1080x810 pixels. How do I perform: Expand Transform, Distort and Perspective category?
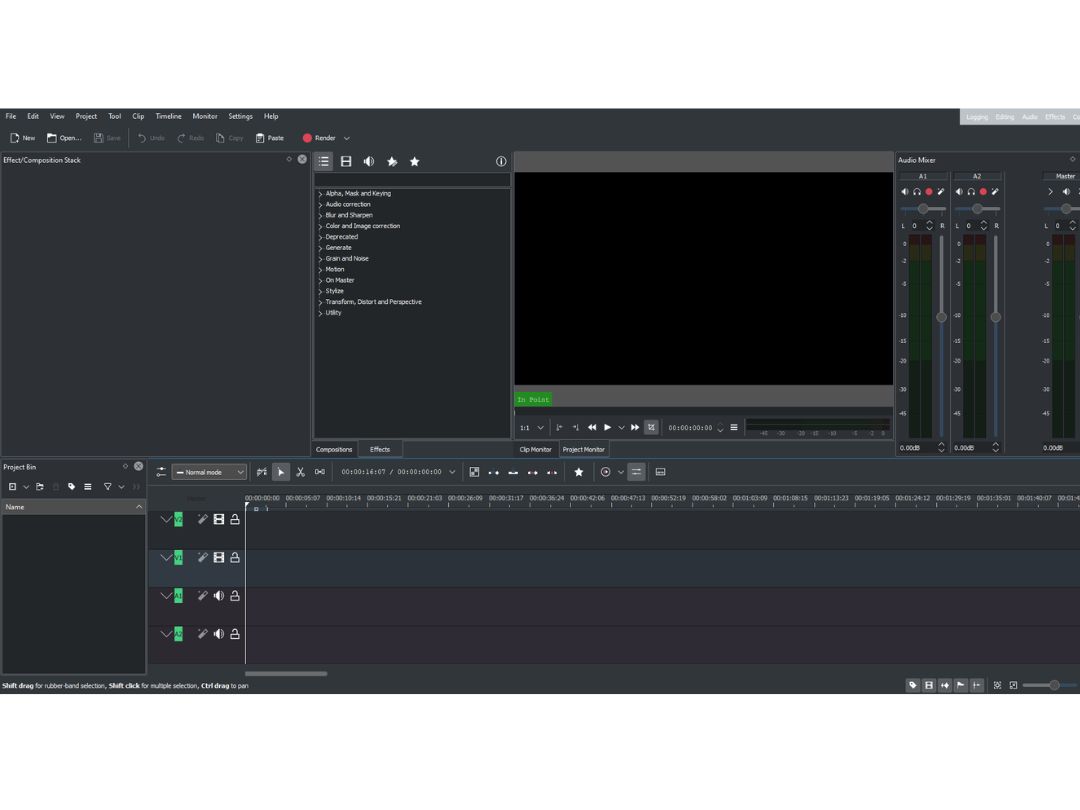(320, 302)
